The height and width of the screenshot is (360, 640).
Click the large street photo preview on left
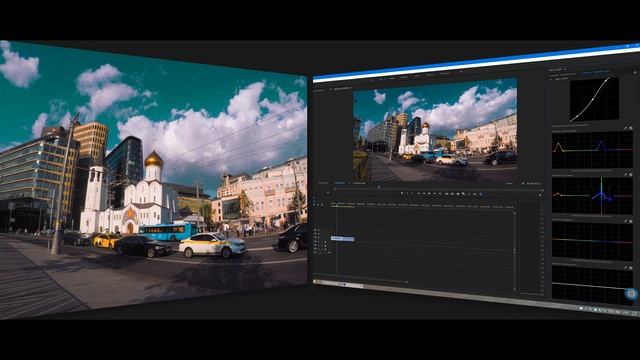pos(153,180)
